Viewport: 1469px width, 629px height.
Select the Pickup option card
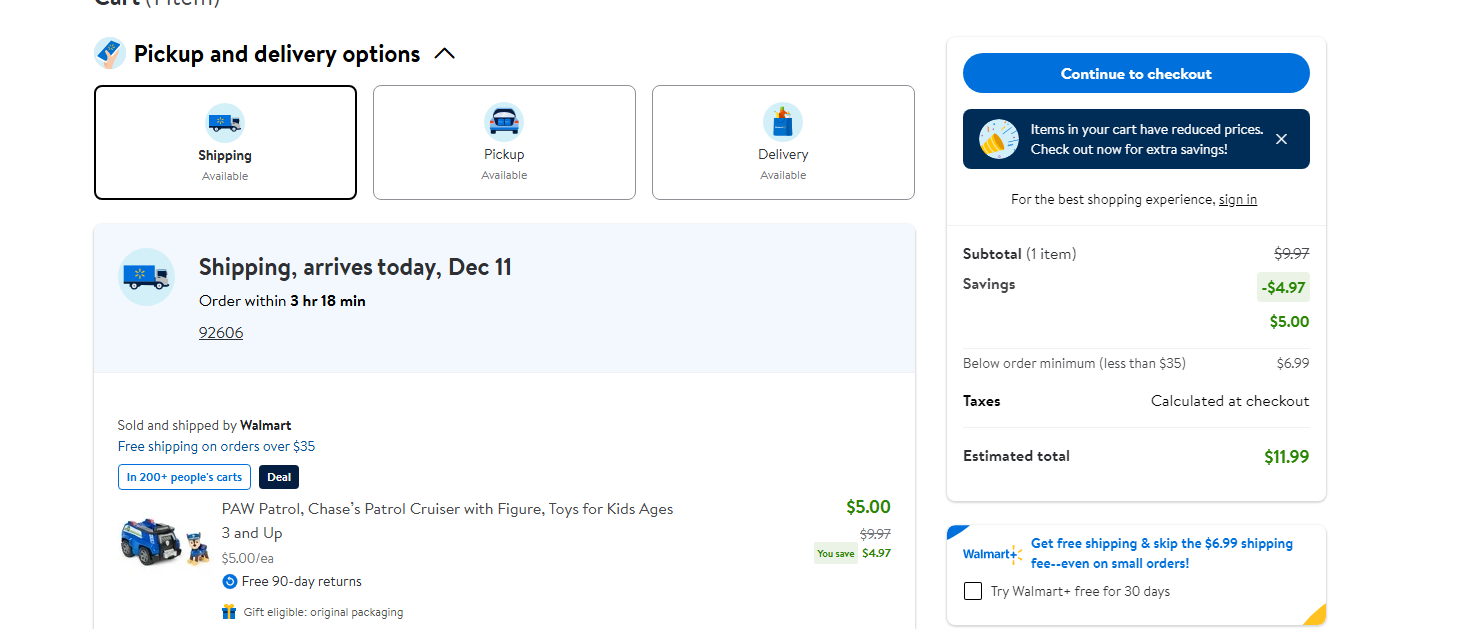click(x=504, y=142)
